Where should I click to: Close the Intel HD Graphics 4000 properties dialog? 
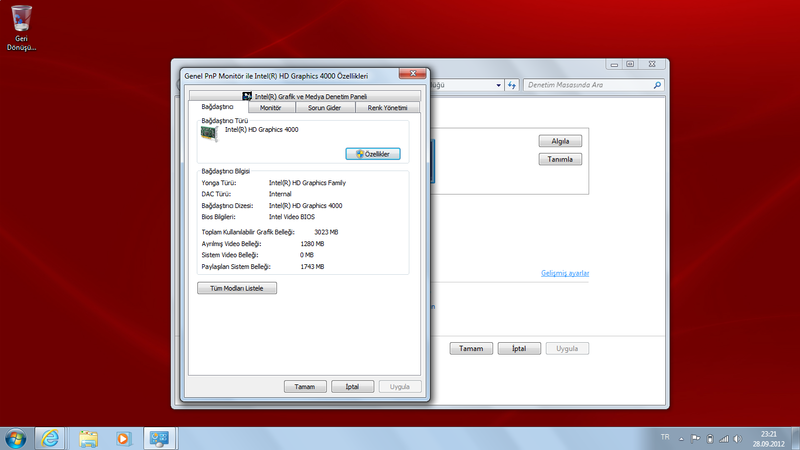click(413, 73)
